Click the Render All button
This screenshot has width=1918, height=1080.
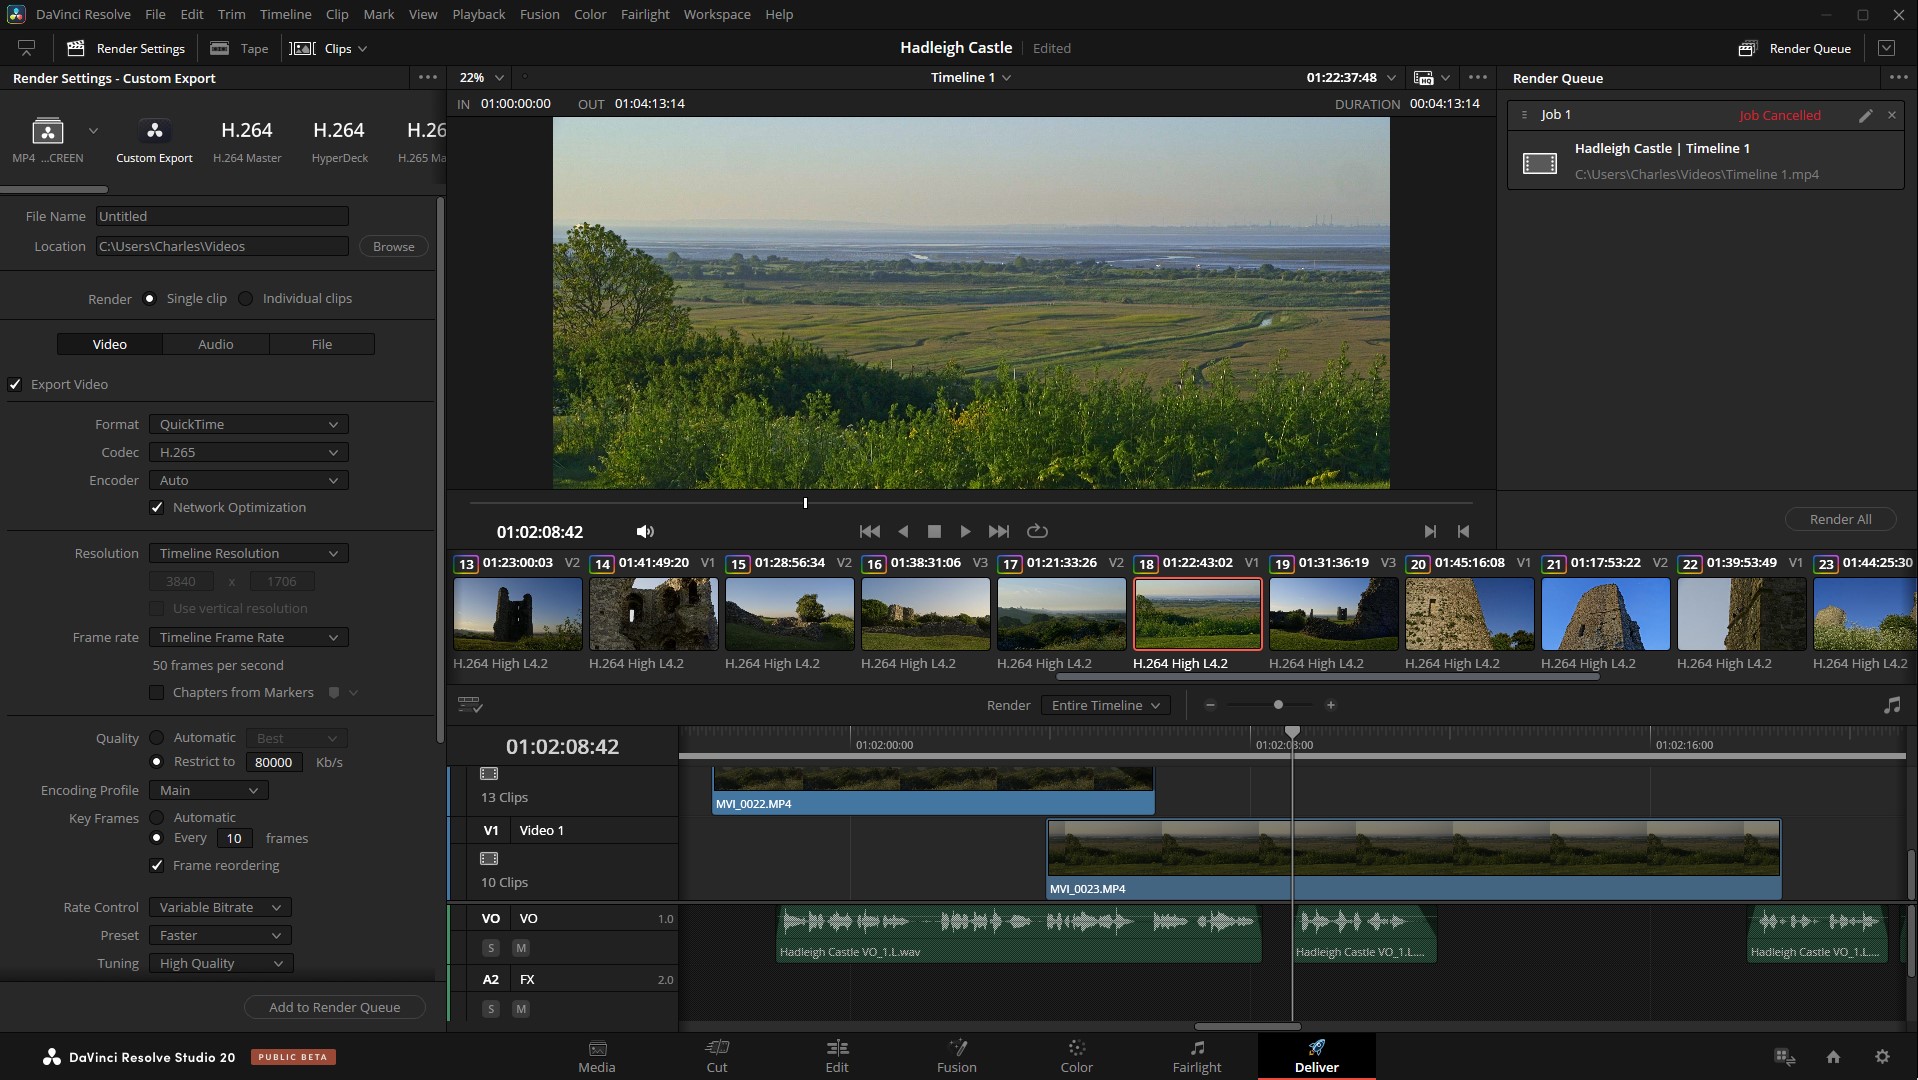(x=1840, y=519)
